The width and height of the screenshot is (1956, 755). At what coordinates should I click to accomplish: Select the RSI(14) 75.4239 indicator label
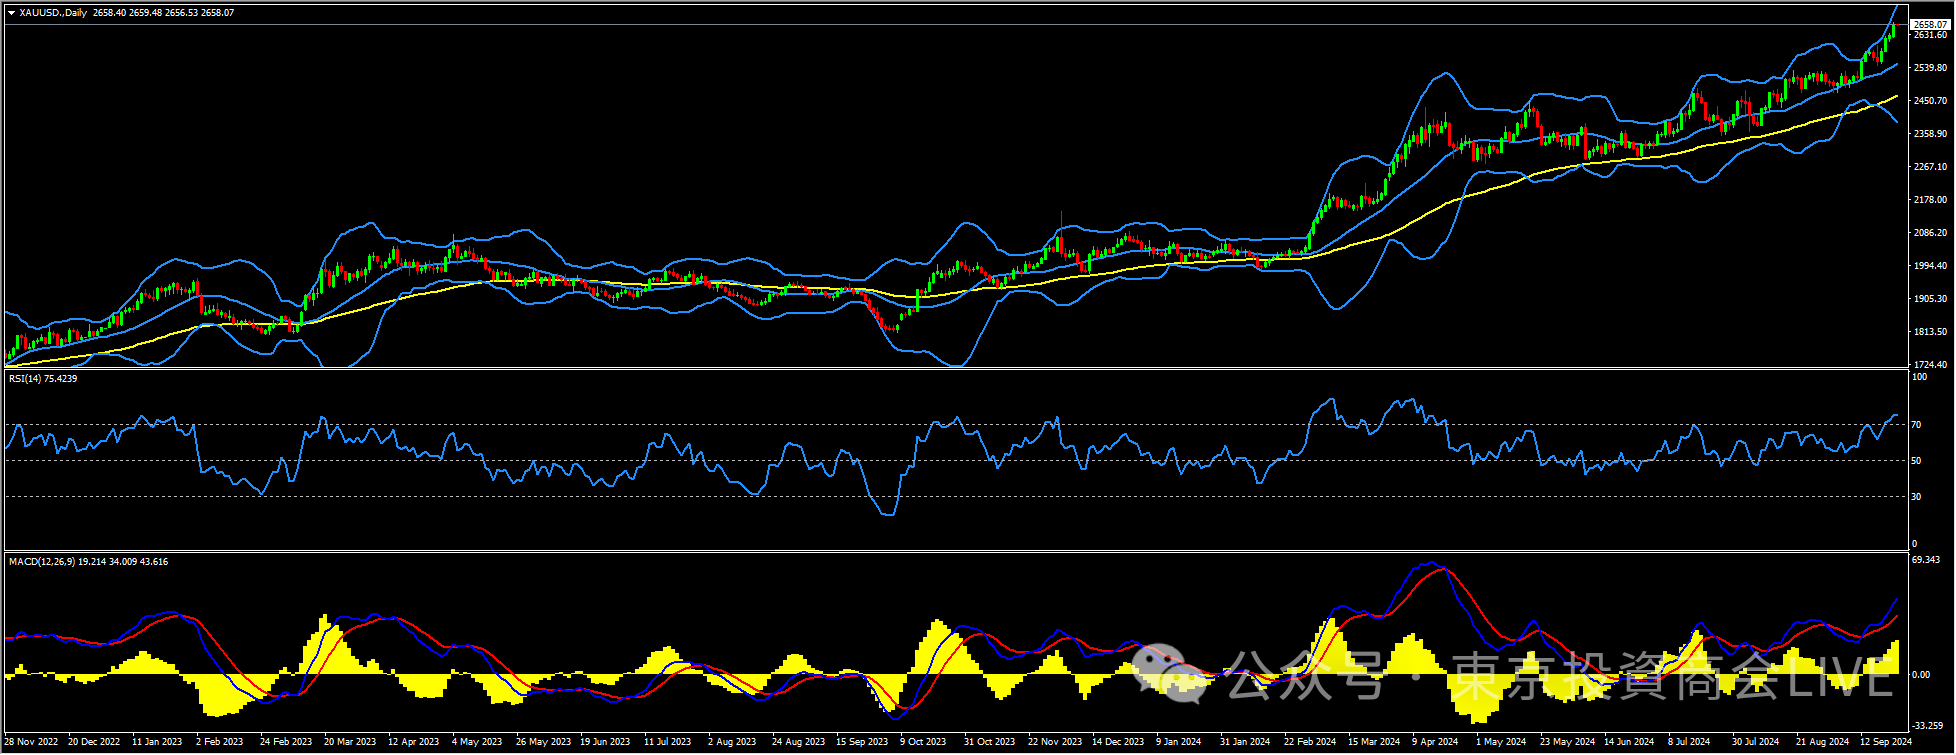point(43,379)
